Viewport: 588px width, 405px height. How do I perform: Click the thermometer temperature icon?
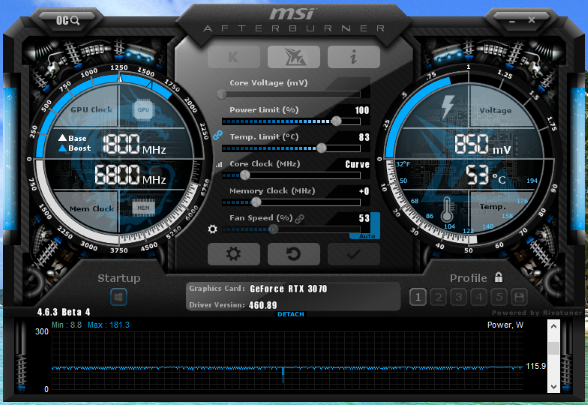coord(447,211)
